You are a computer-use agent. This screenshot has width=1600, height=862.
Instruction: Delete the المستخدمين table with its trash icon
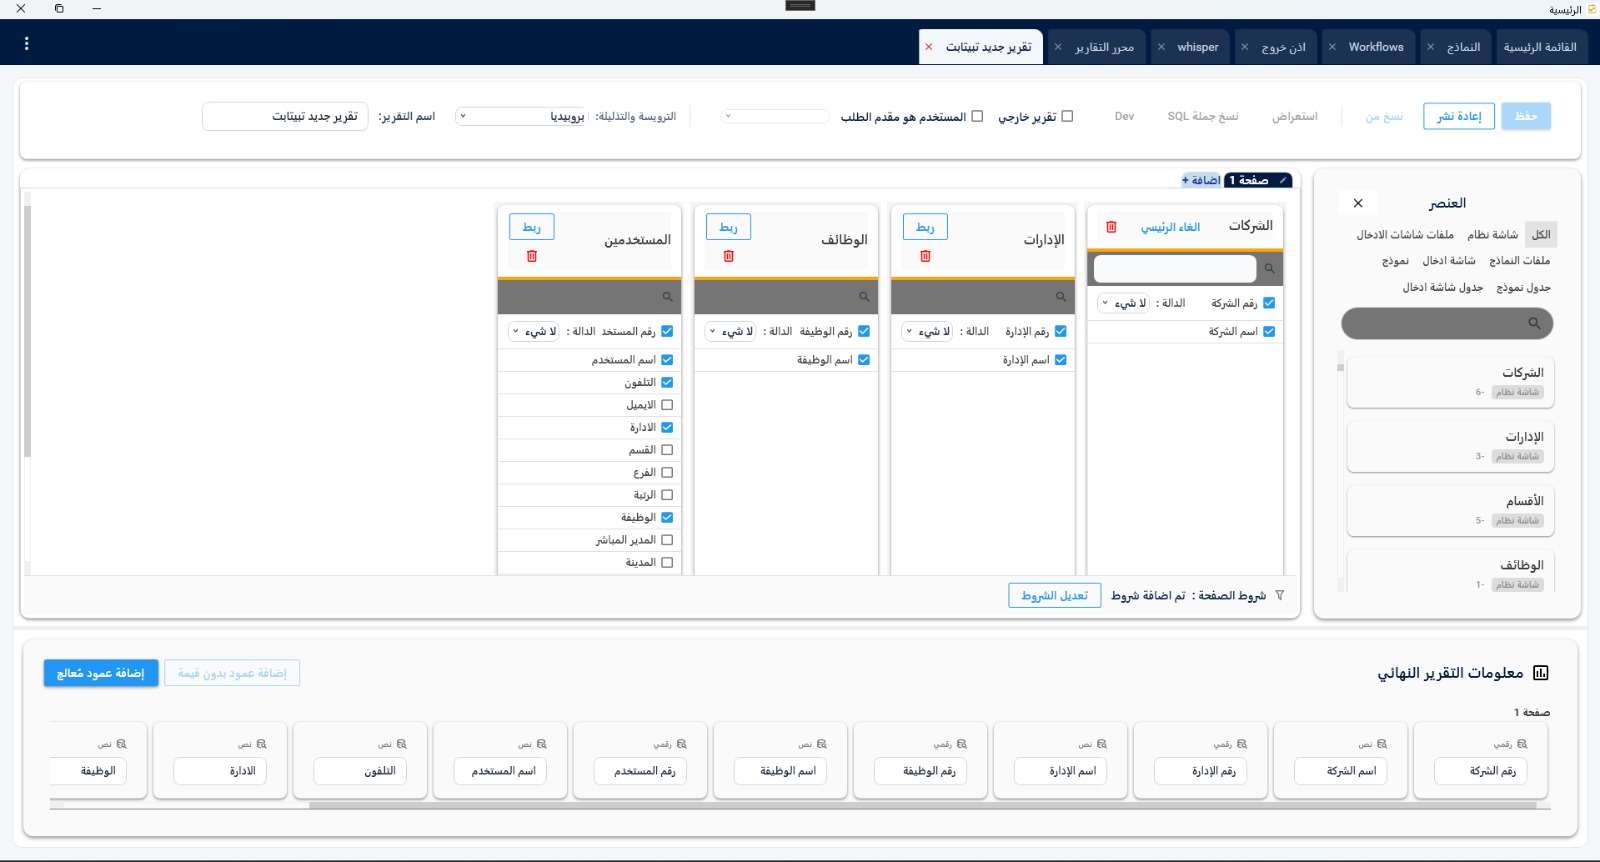coord(532,256)
